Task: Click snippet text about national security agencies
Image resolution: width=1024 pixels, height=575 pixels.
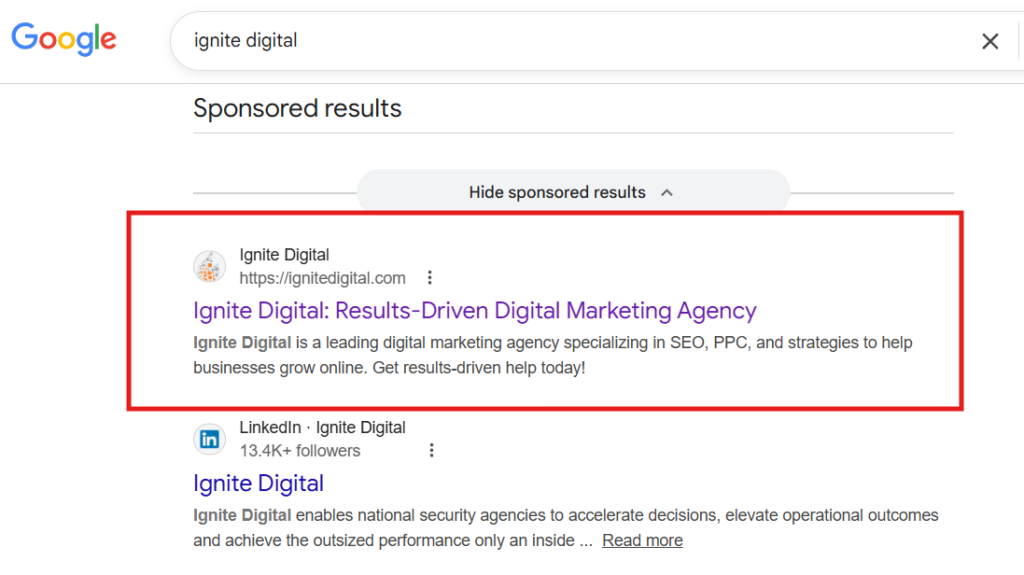Action: pos(600,516)
